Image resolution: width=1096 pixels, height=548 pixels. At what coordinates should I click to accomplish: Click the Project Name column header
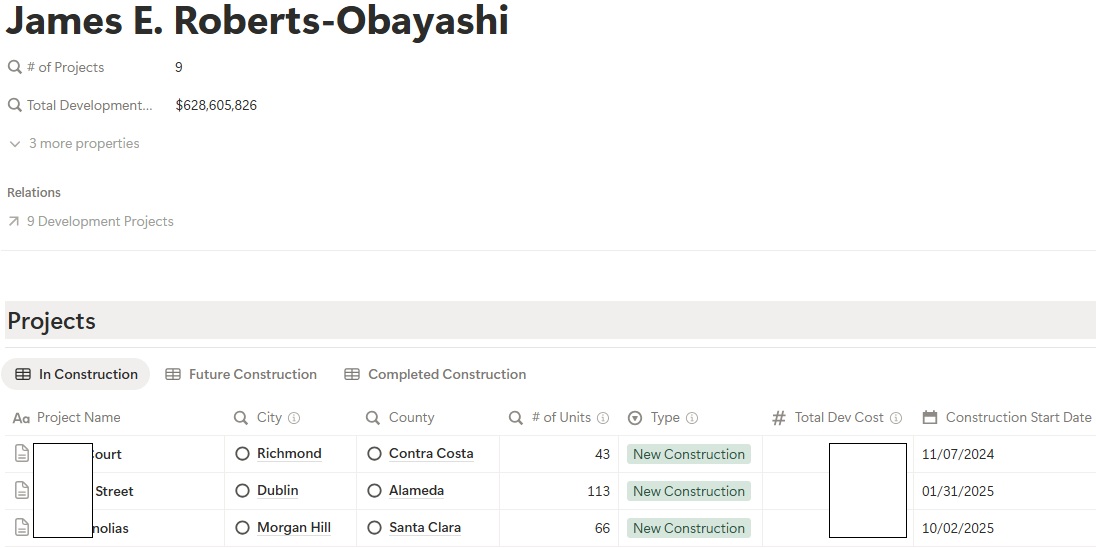tap(78, 417)
